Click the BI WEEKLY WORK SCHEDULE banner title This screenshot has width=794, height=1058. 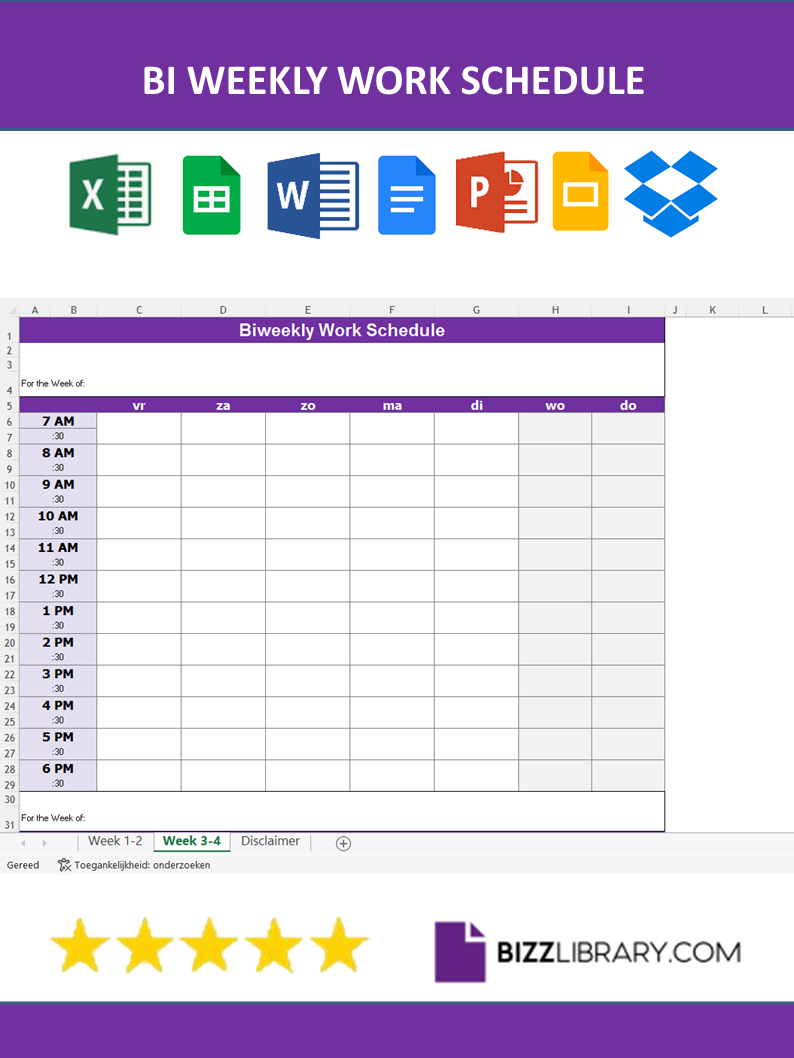[x=393, y=80]
